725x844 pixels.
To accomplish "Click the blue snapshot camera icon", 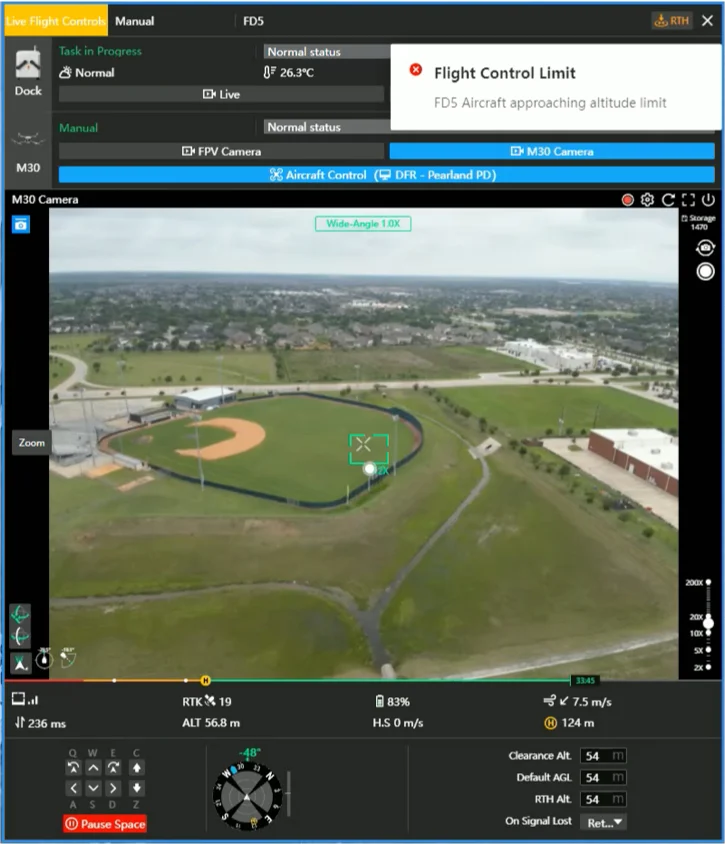I will (x=21, y=225).
